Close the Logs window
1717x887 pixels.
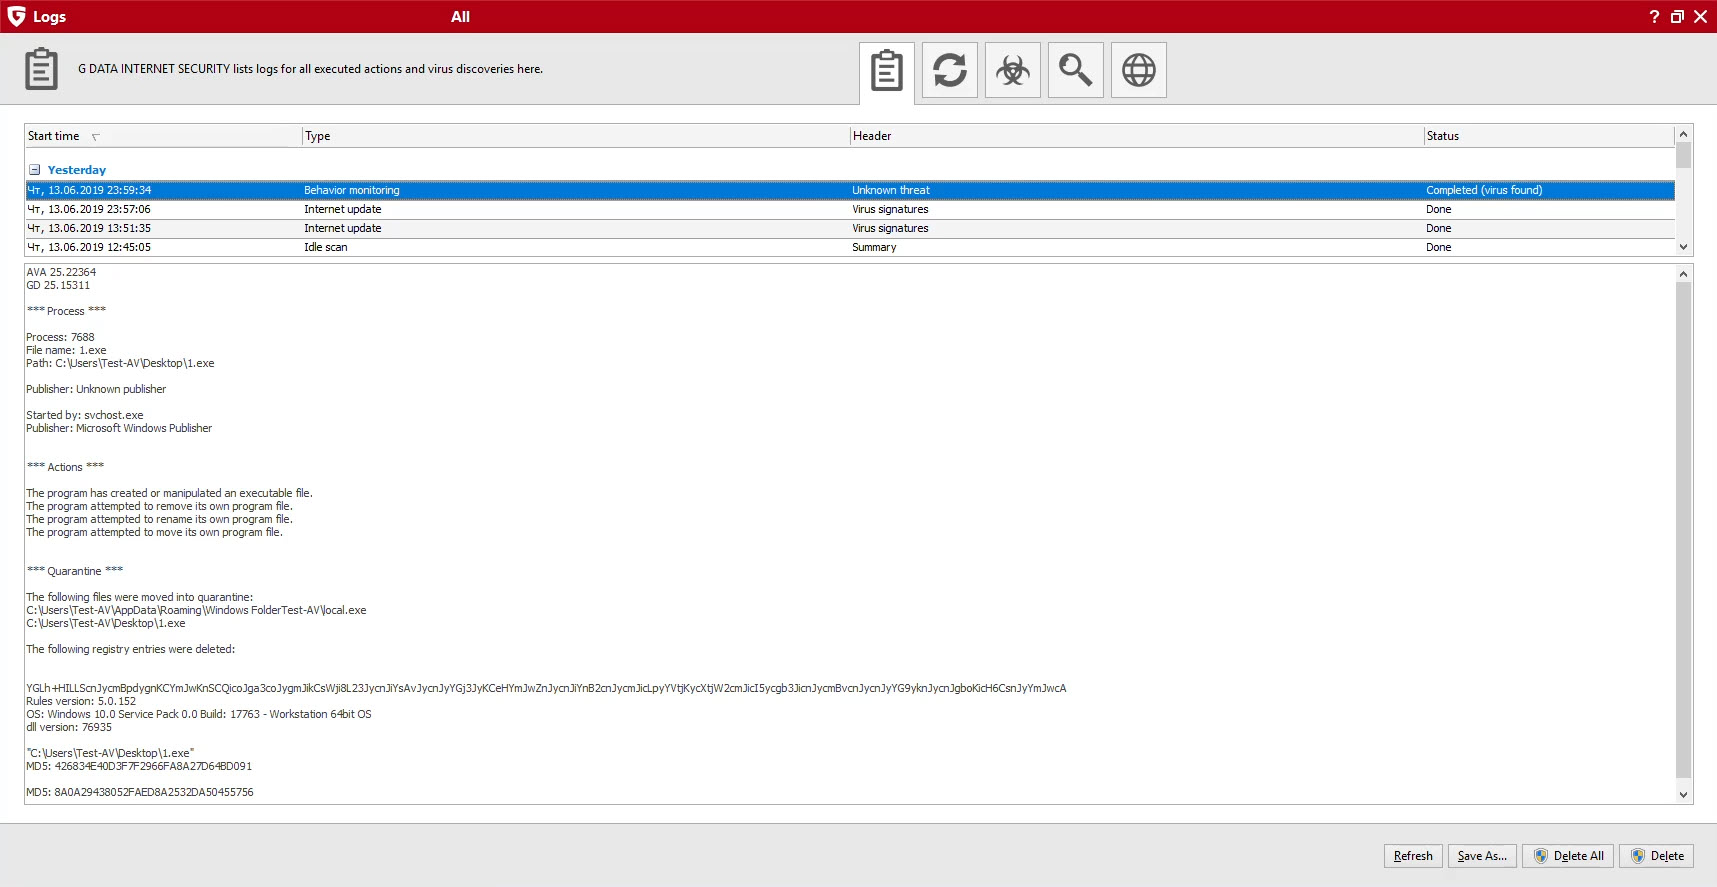pos(1700,16)
